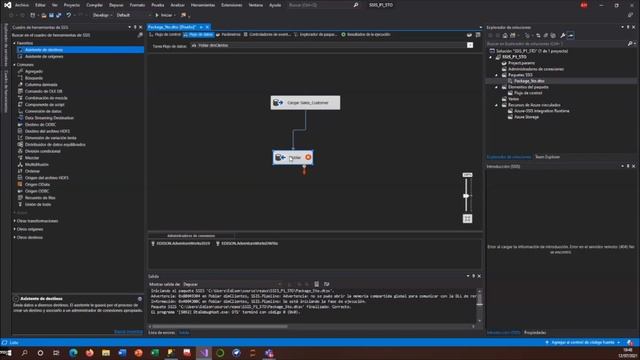
Task: Select the Destino del archivo HDFS icon
Action: click(20, 131)
